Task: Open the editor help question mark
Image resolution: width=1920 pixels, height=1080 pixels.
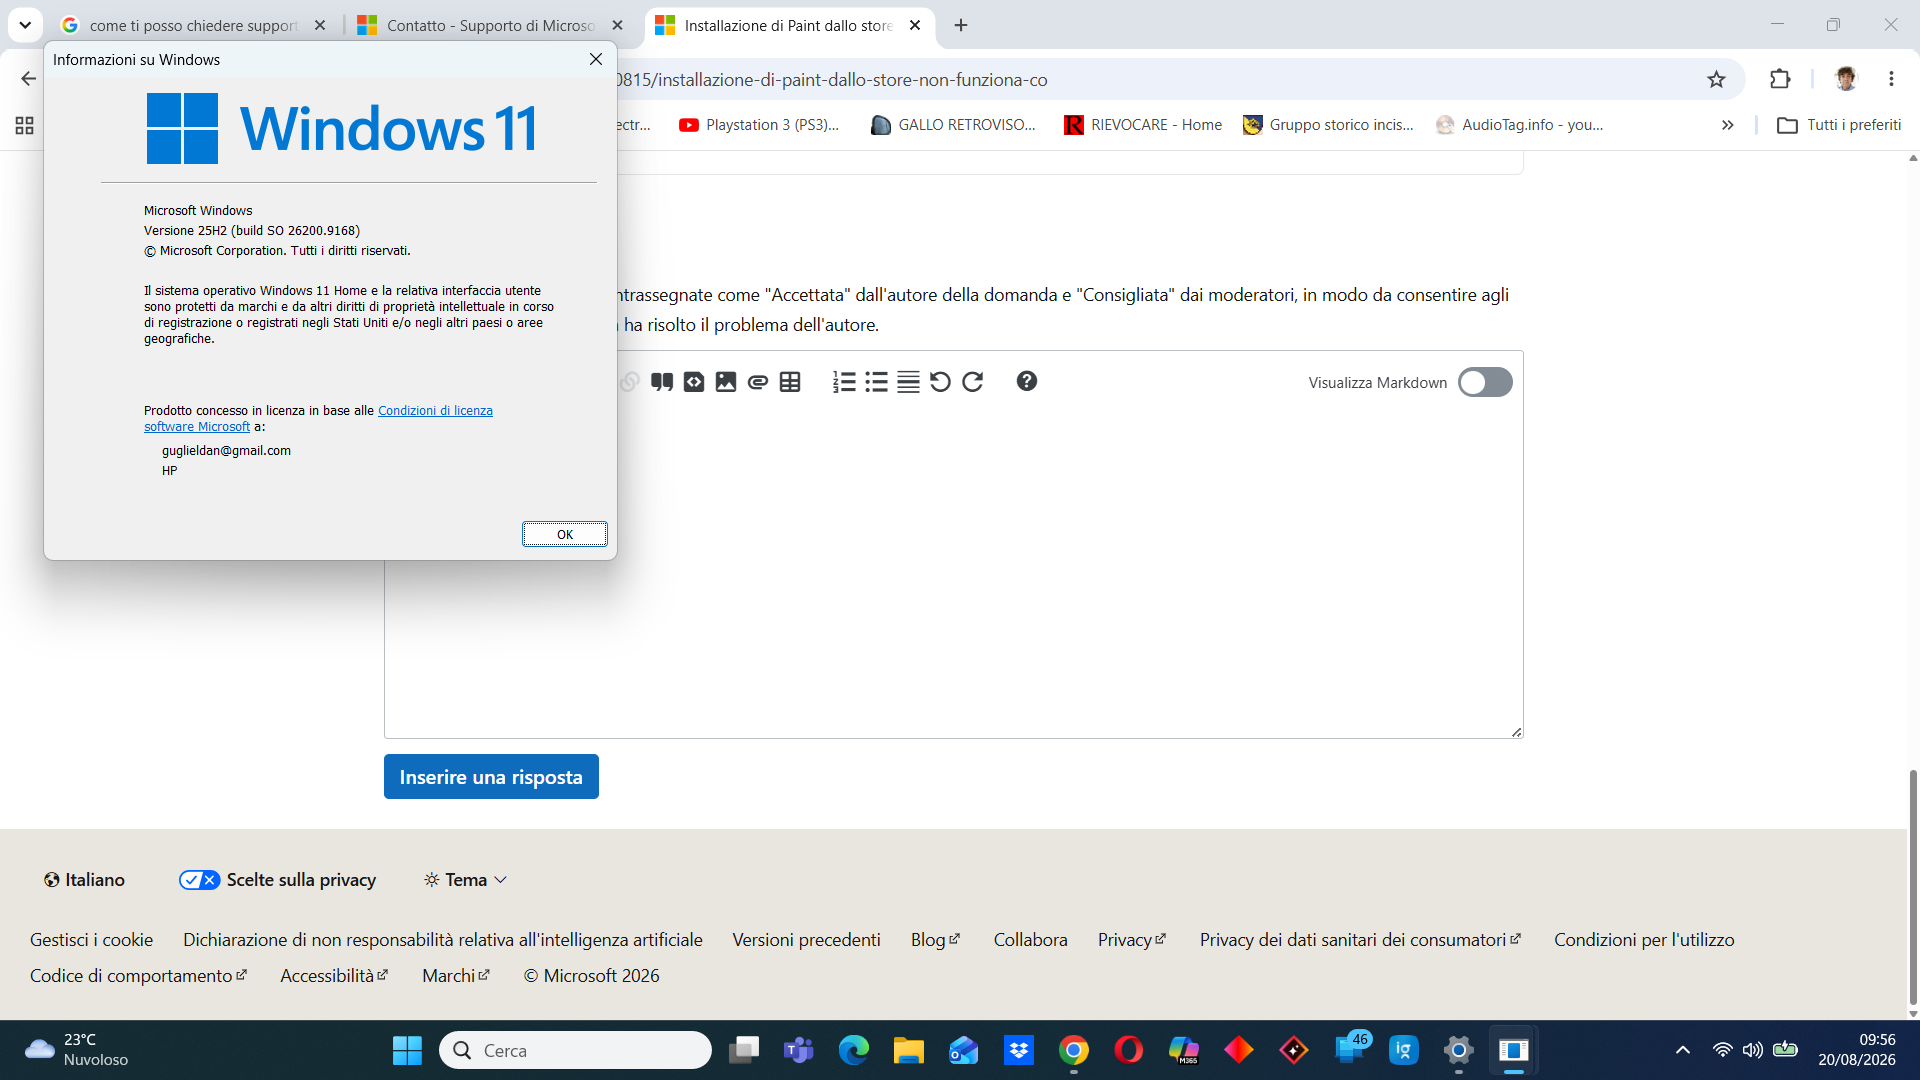Action: click(1026, 381)
